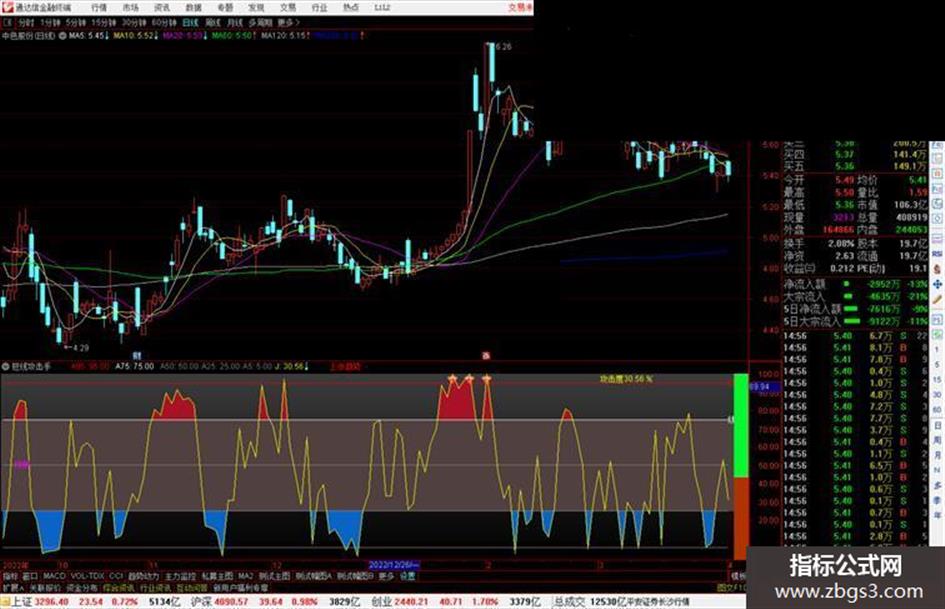Image resolution: width=945 pixels, height=609 pixels.
Task: Open the 关联报价 tab
Action: click(x=45, y=588)
